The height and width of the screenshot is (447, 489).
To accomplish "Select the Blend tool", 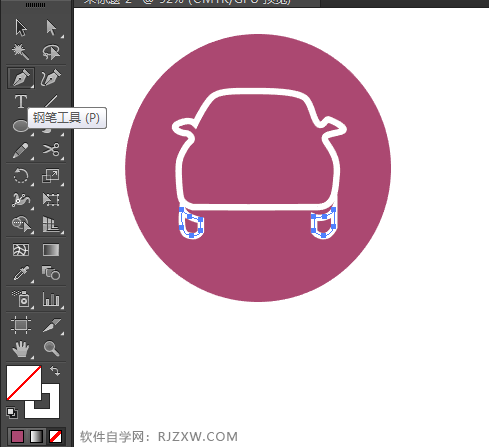I will (51, 273).
